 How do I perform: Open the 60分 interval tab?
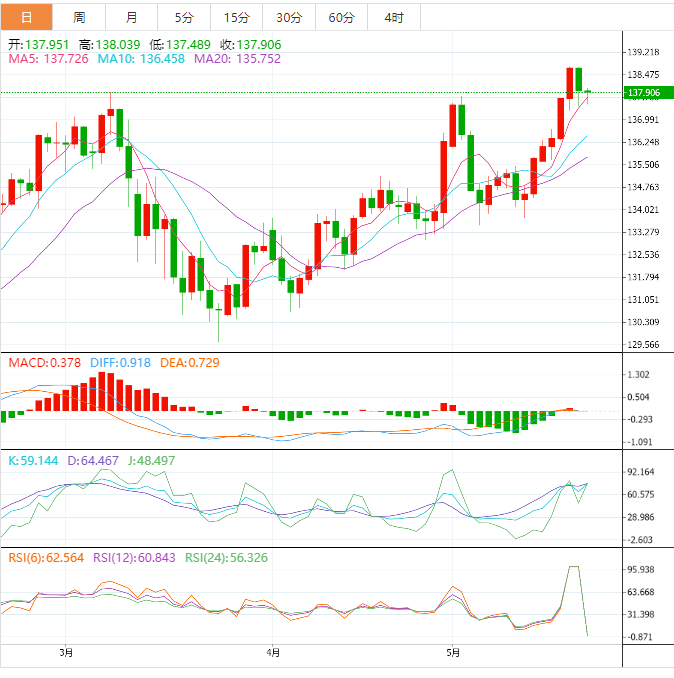(341, 17)
